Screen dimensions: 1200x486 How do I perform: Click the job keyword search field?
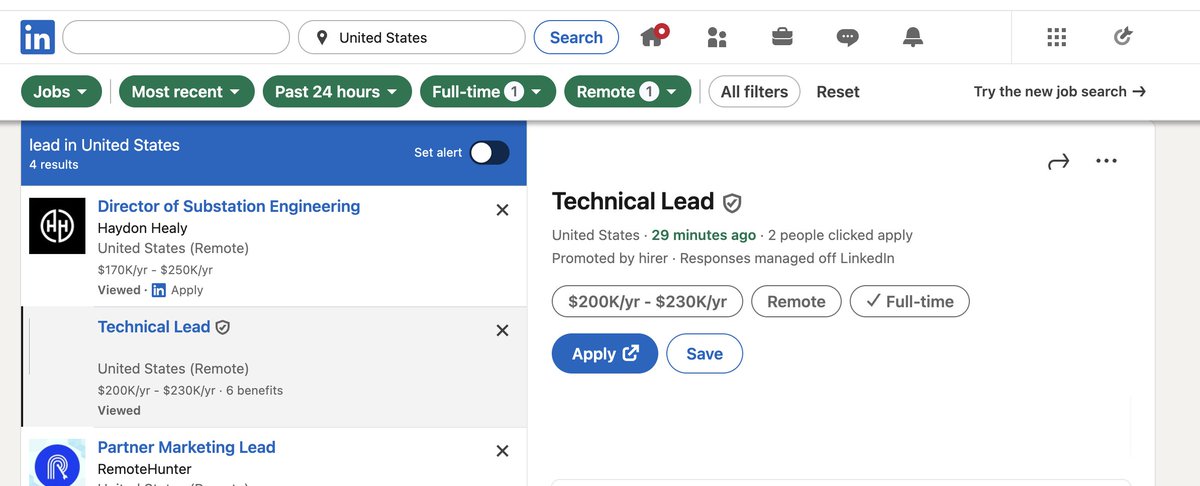pyautogui.click(x=176, y=38)
